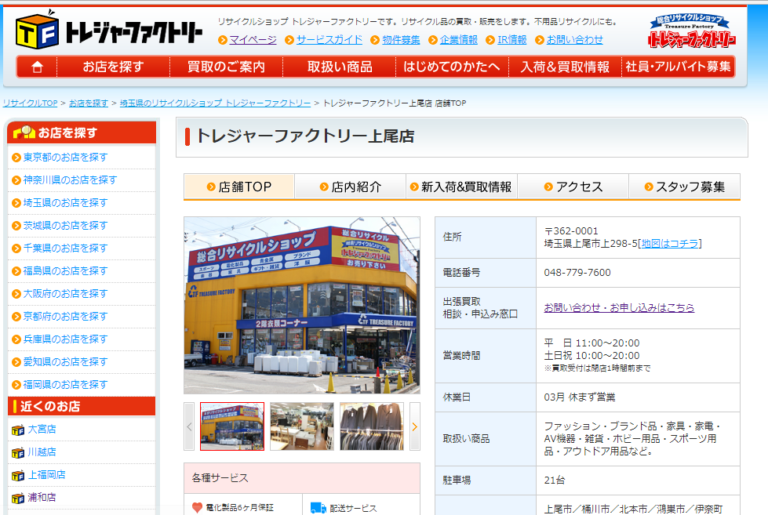Open the 企業情報 link

point(458,40)
